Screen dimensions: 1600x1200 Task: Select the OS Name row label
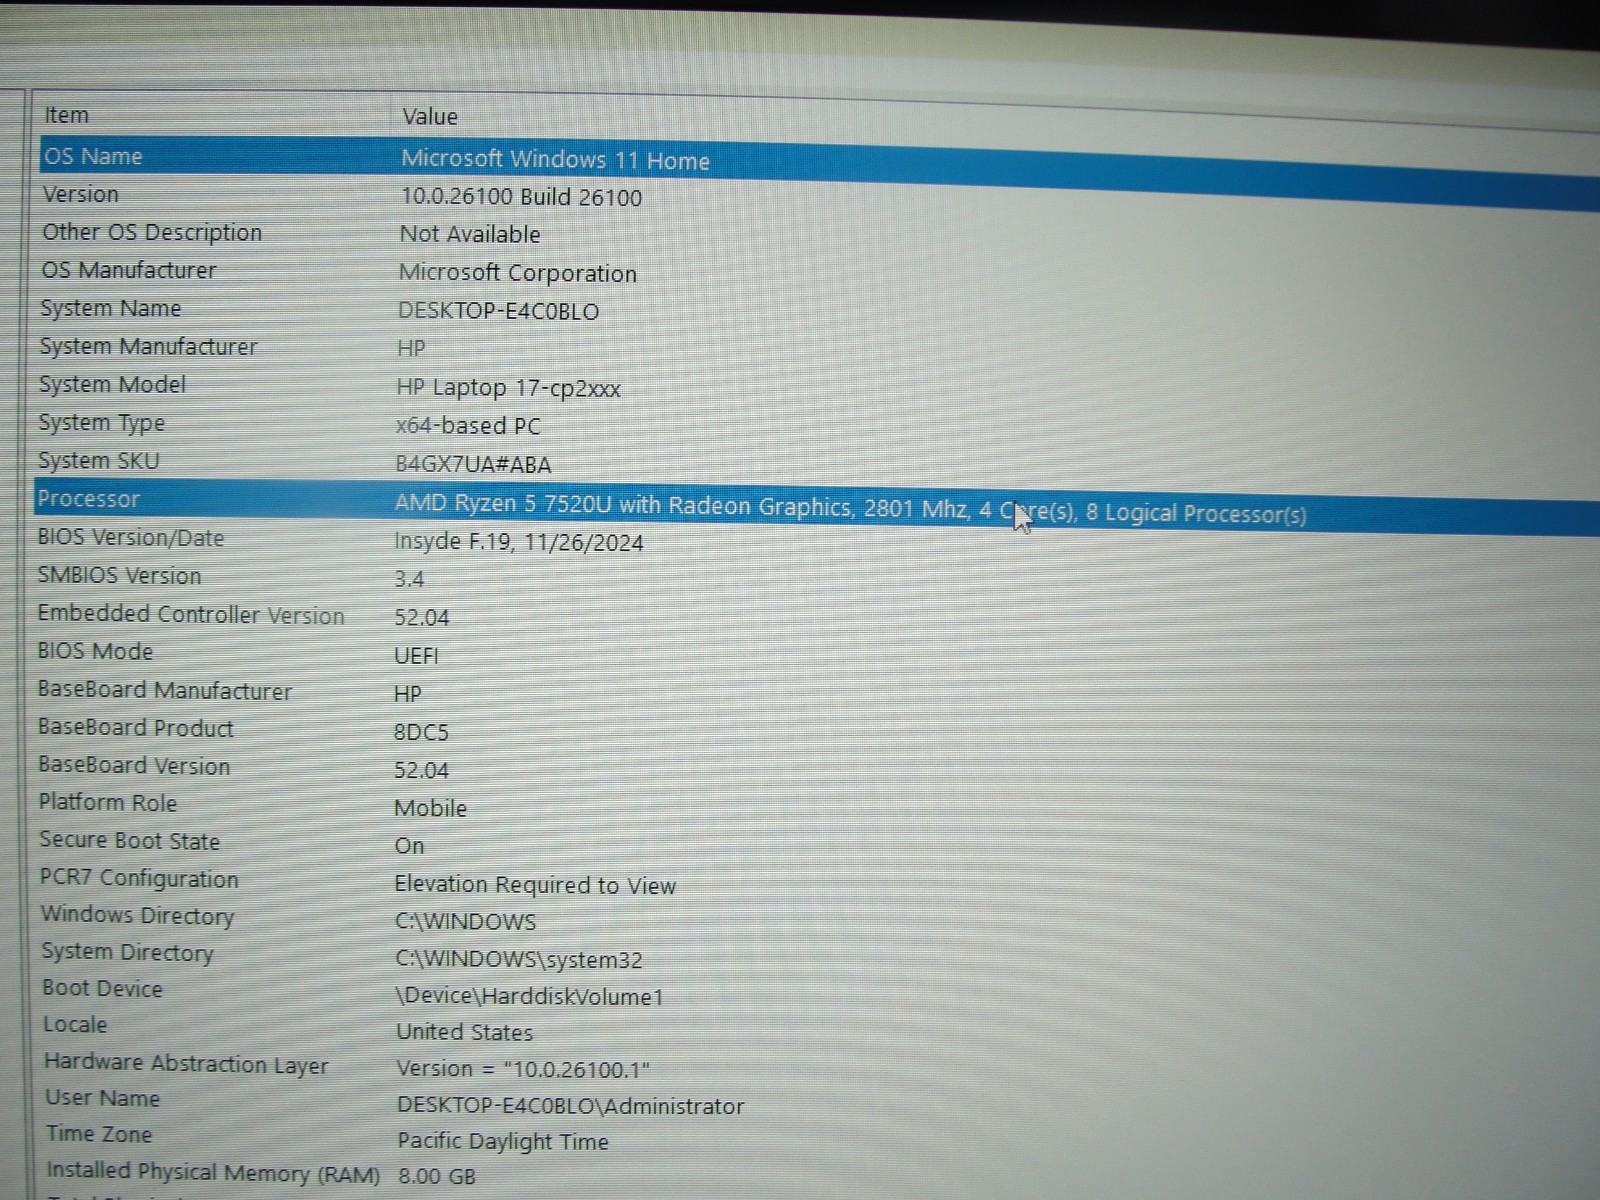coord(93,156)
